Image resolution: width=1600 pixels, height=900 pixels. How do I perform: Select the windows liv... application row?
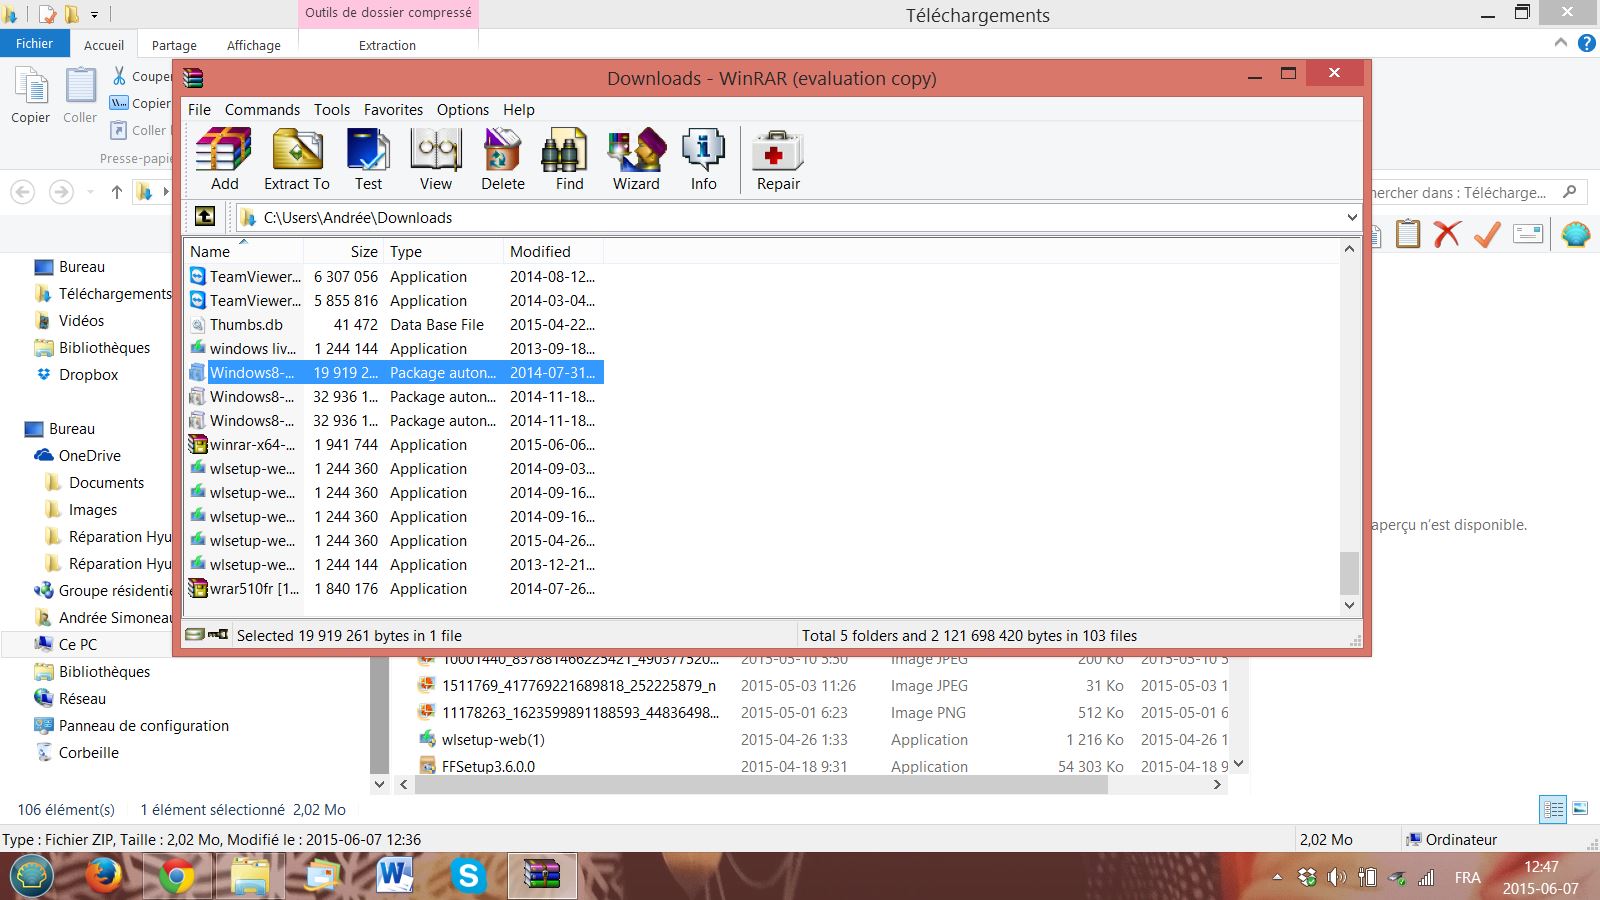(394, 349)
